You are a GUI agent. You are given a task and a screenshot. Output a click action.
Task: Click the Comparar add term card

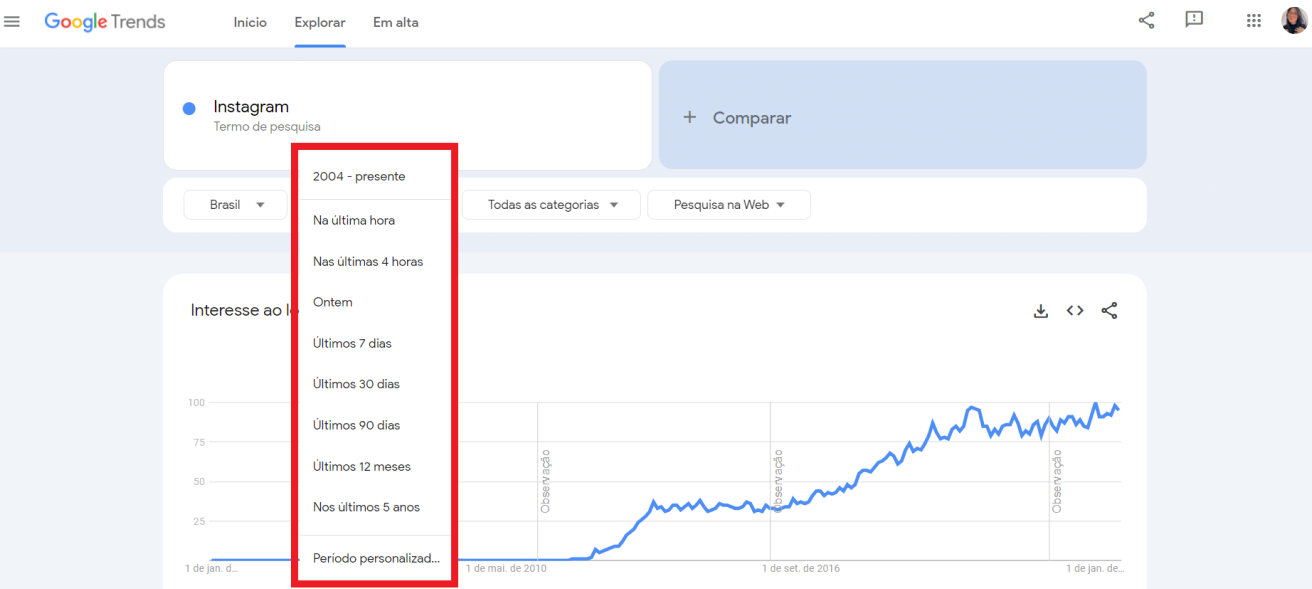pyautogui.click(x=903, y=115)
